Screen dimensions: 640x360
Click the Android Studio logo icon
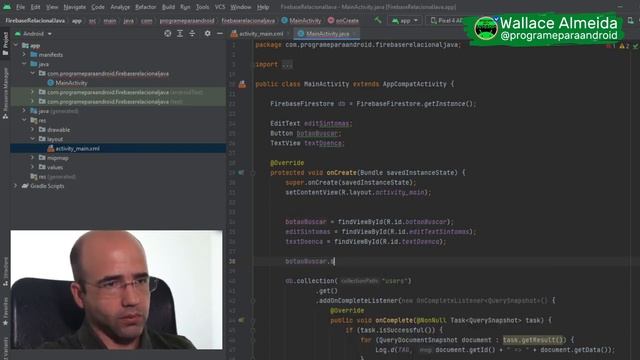click(7, 7)
